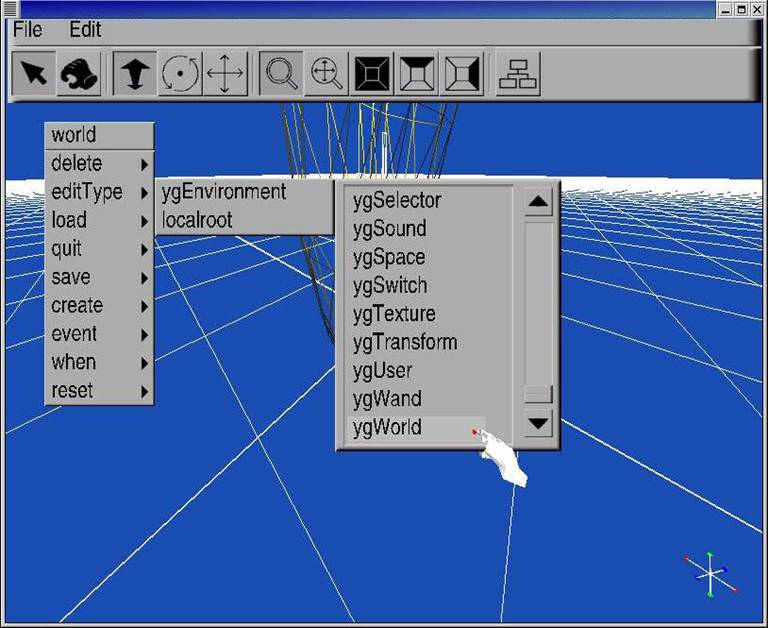
Task: Open the window system menu icon
Action: pos(9,8)
